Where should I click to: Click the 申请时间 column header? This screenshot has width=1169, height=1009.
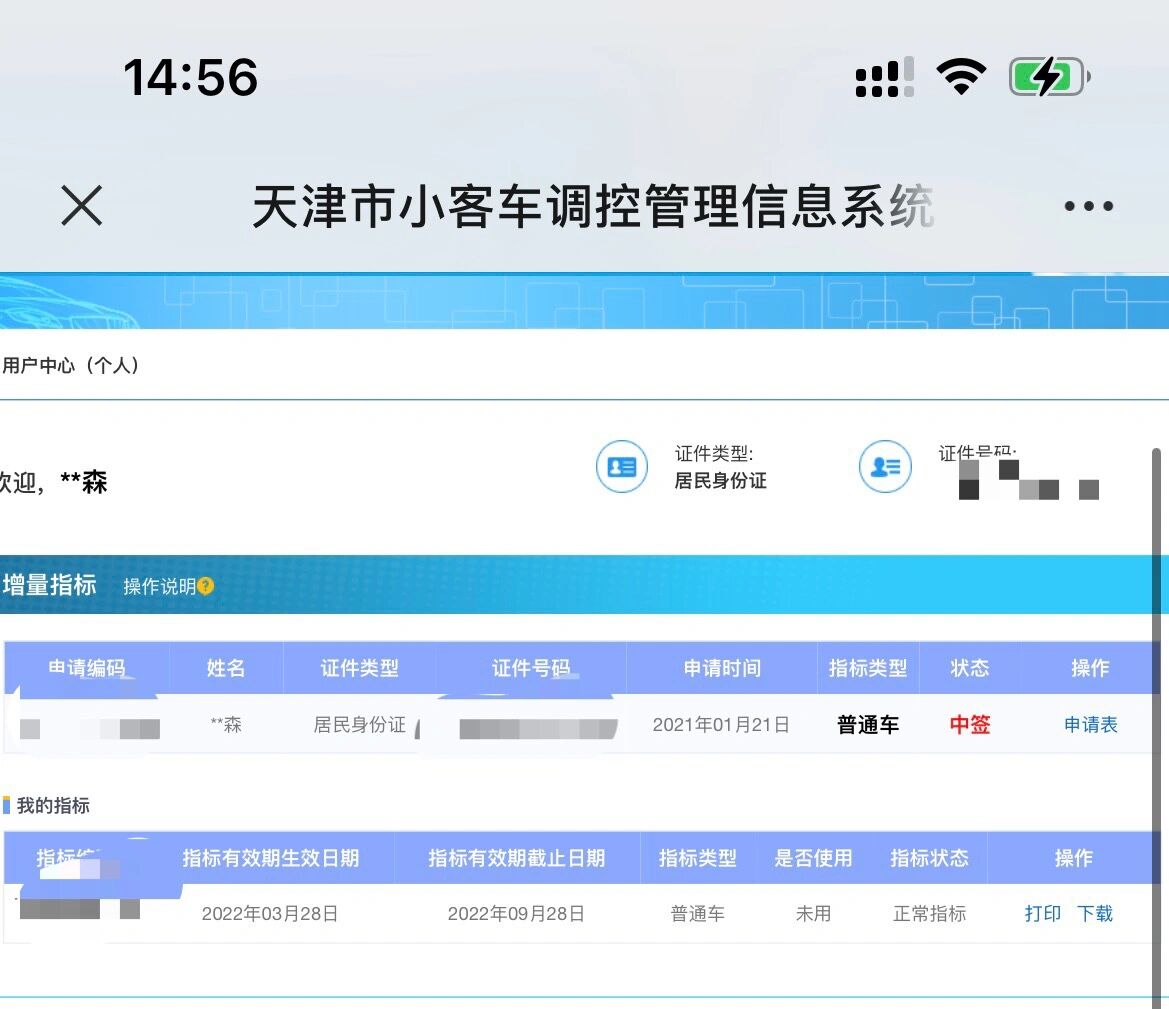coord(722,668)
